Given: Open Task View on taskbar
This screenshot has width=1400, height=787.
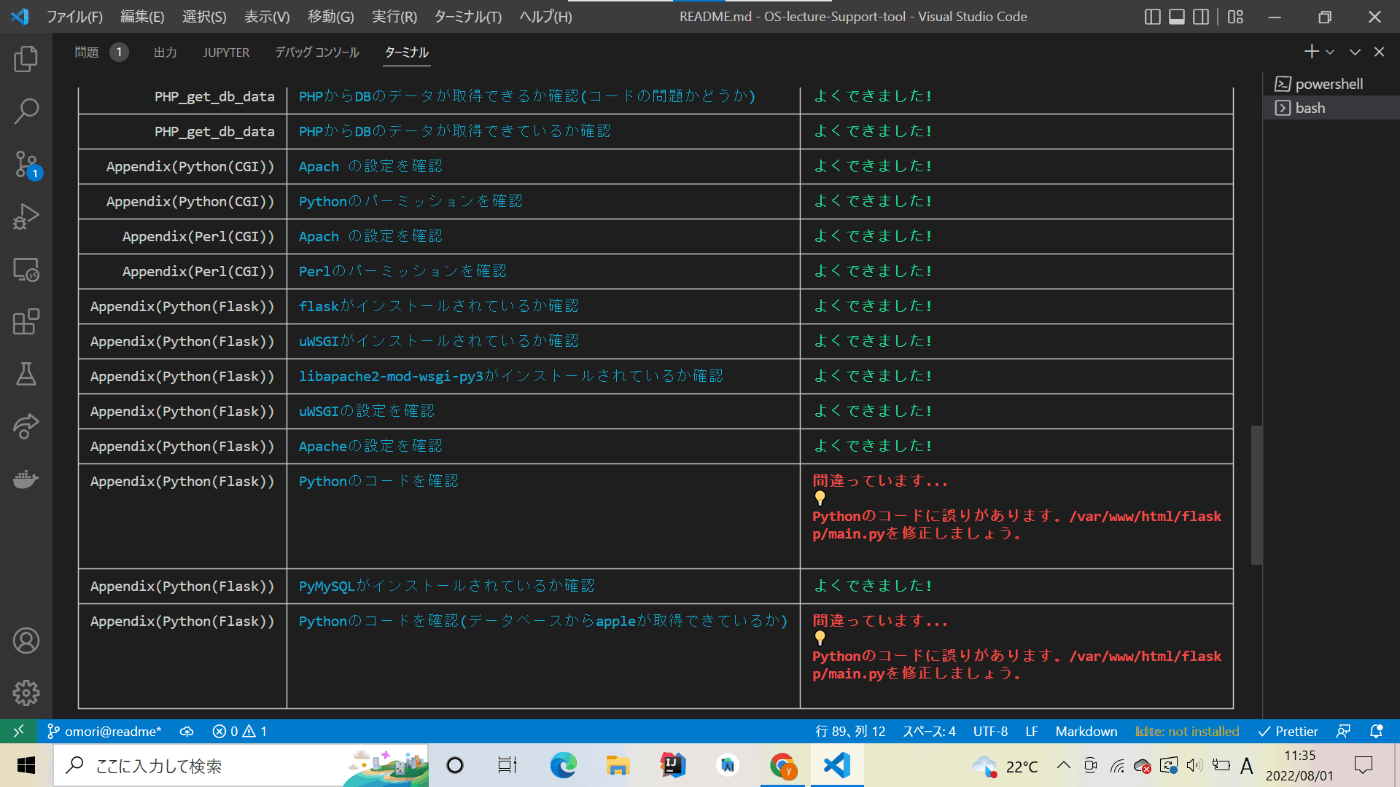Looking at the screenshot, I should pyautogui.click(x=508, y=766).
